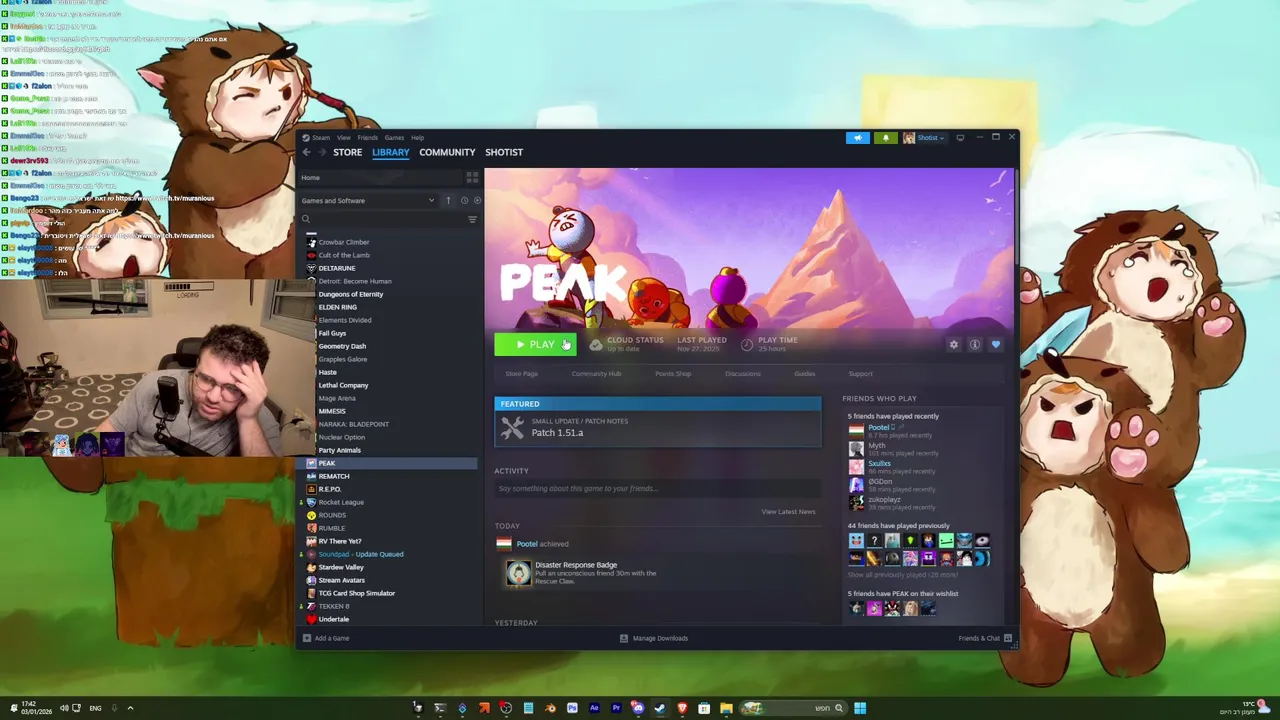Click the library search input field

coord(388,219)
